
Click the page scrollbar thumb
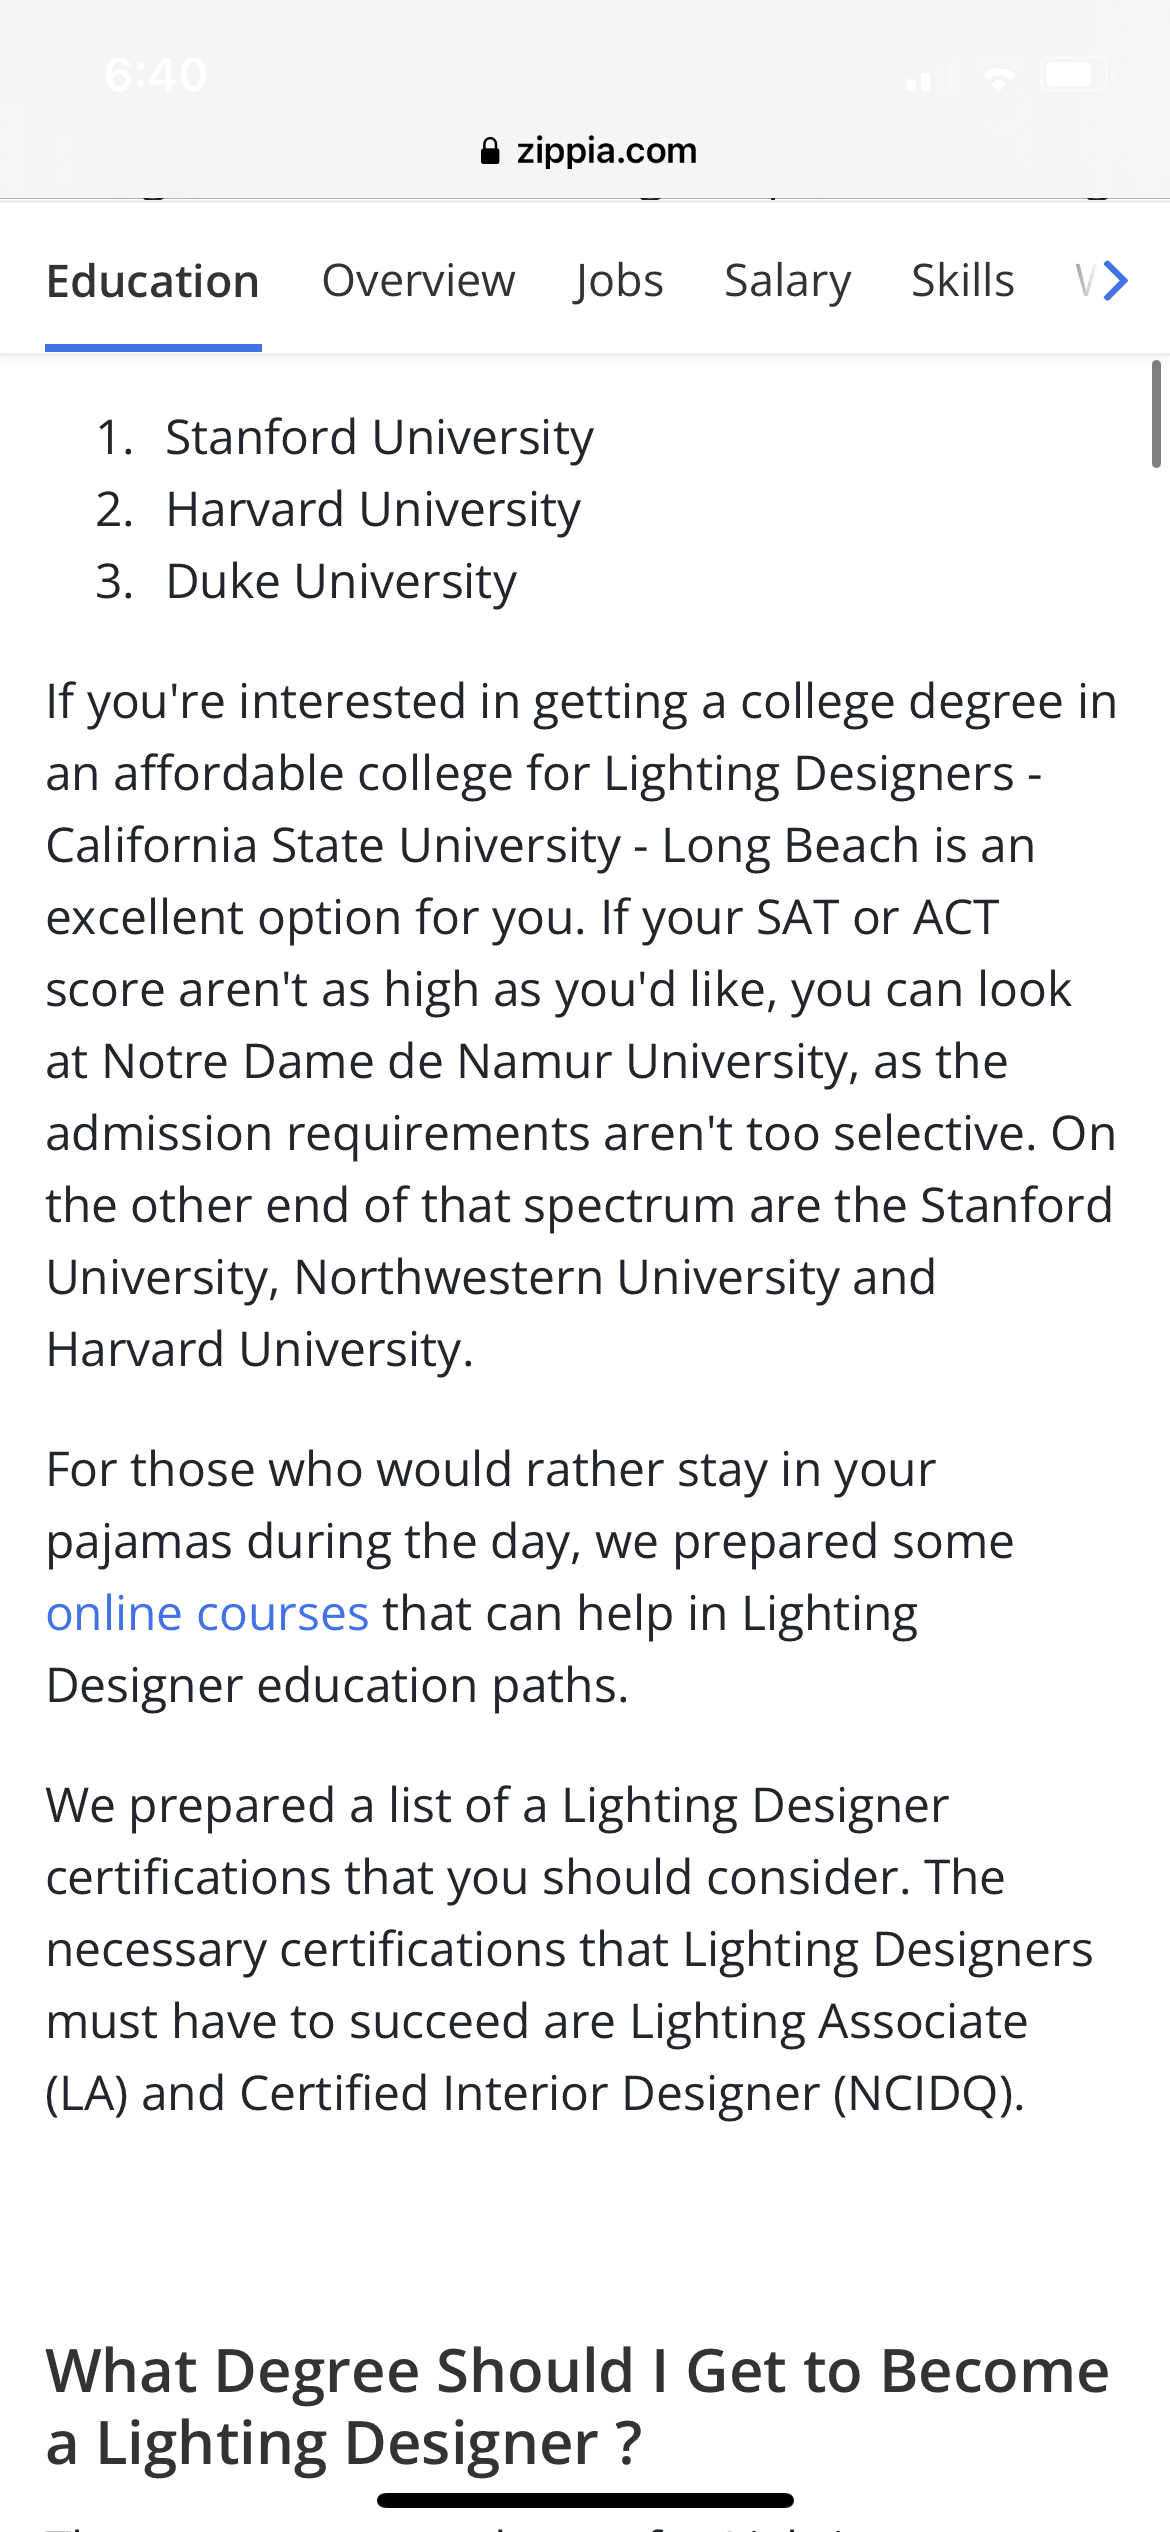(x=1156, y=414)
